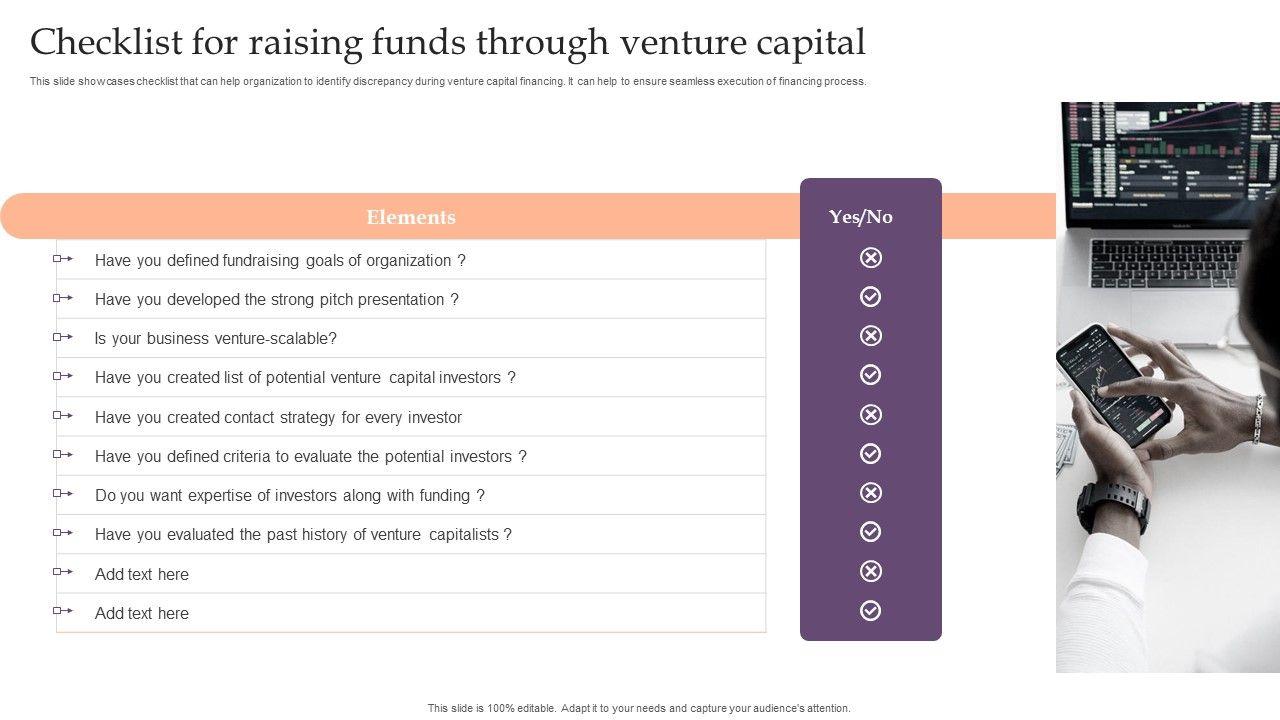Click the X icon beside fundraising goals row

click(871, 258)
